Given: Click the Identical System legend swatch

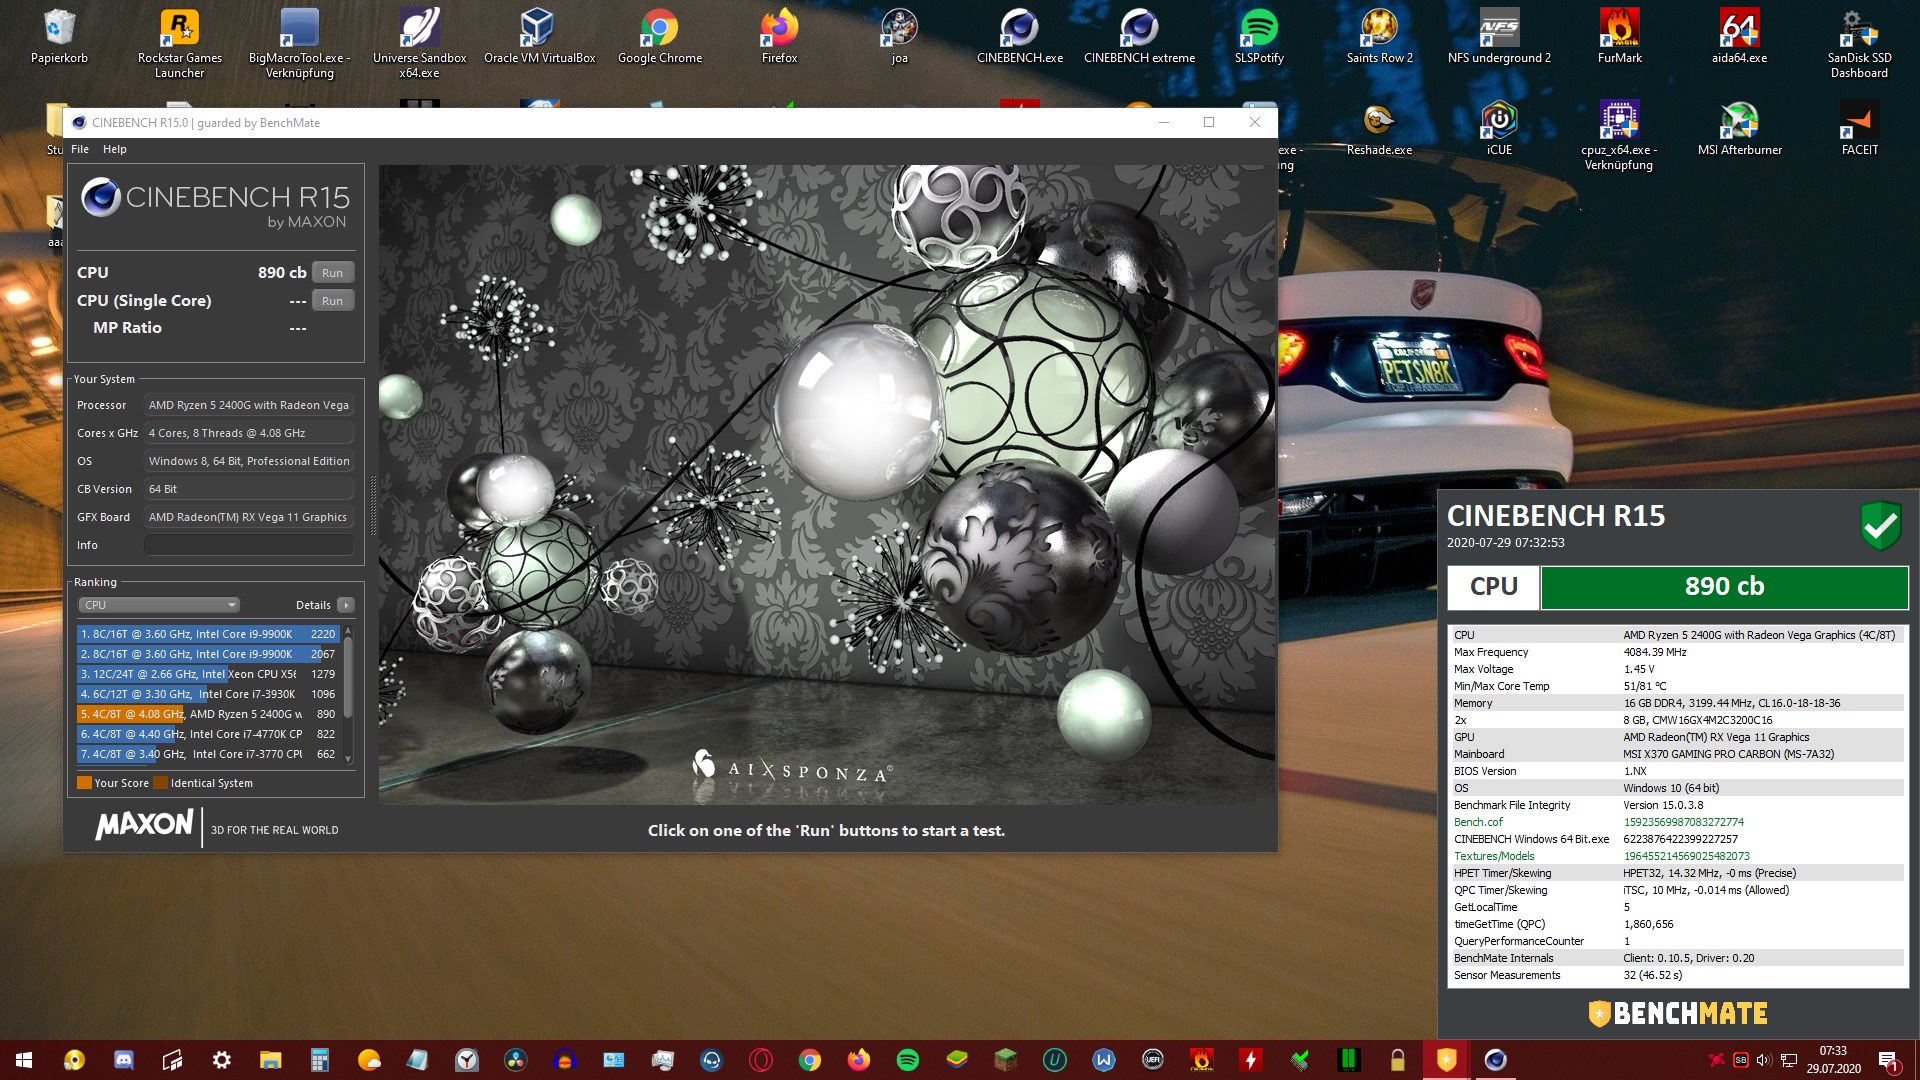Looking at the screenshot, I should (x=160, y=783).
